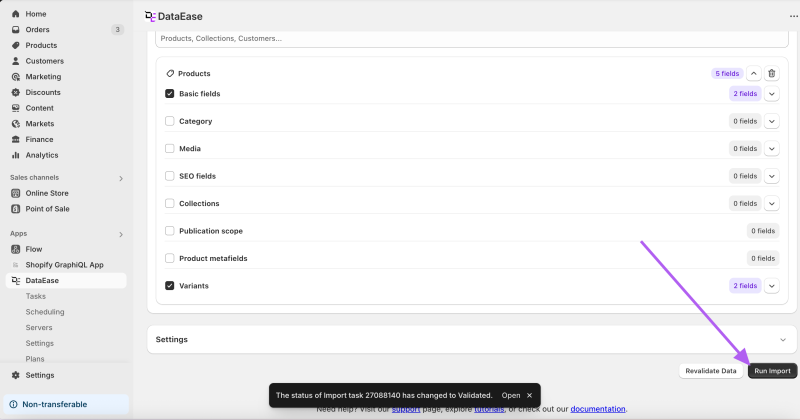Click the Content icon in sidebar
This screenshot has height=420, width=800.
coord(16,108)
